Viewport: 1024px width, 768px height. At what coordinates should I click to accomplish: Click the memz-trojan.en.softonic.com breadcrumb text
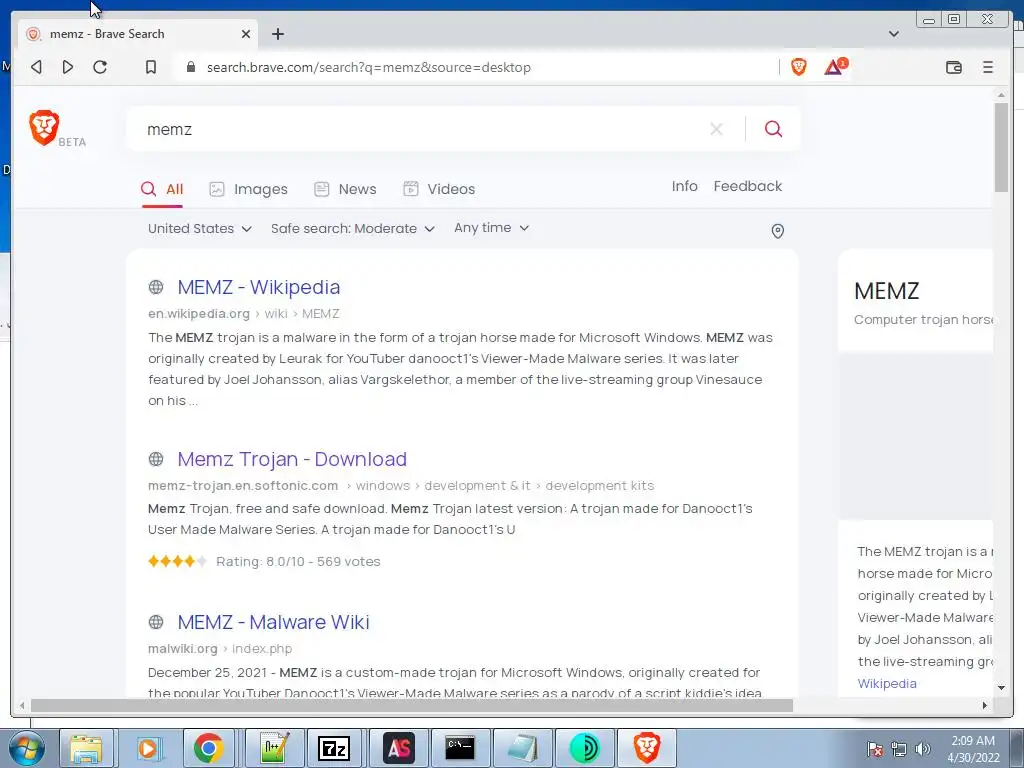(243, 486)
